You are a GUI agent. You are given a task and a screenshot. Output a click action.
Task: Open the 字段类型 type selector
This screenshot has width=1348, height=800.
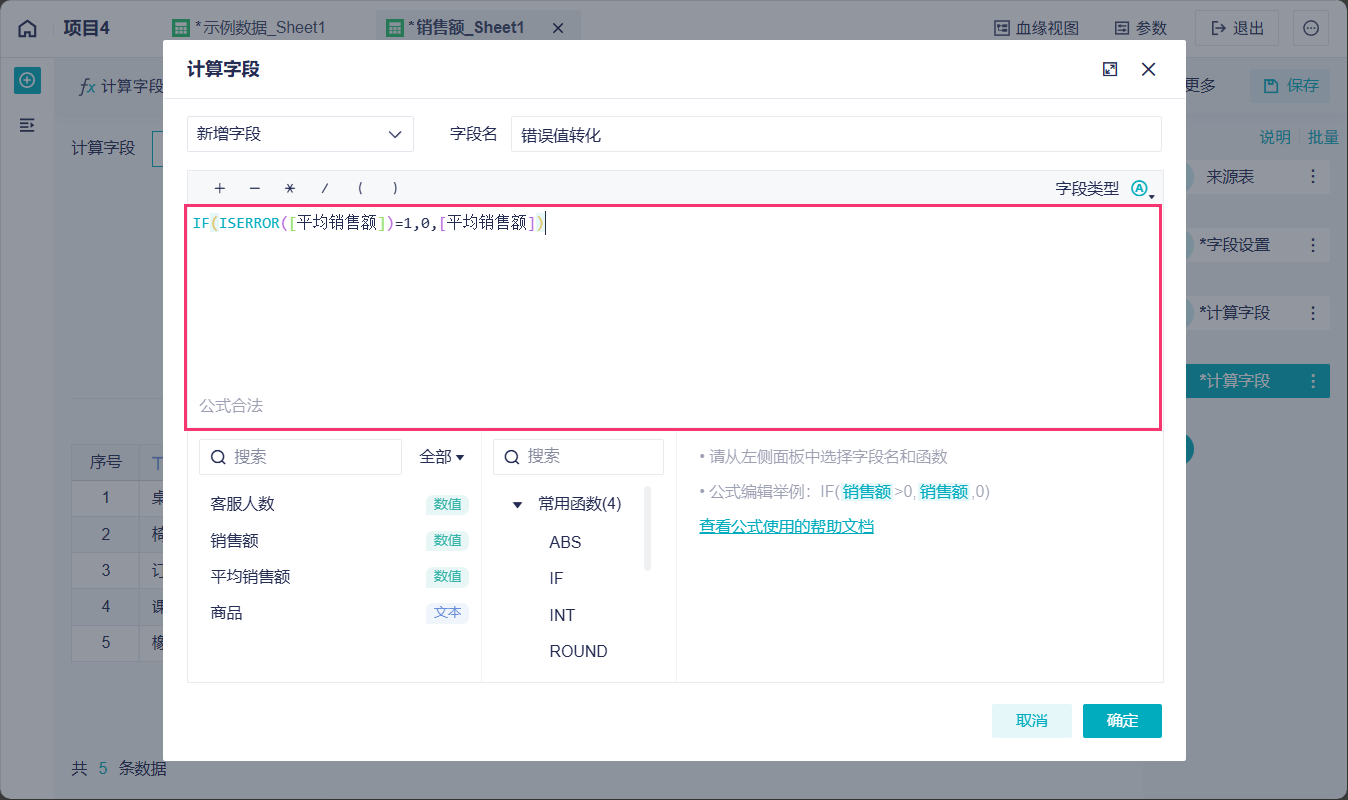(x=1142, y=188)
